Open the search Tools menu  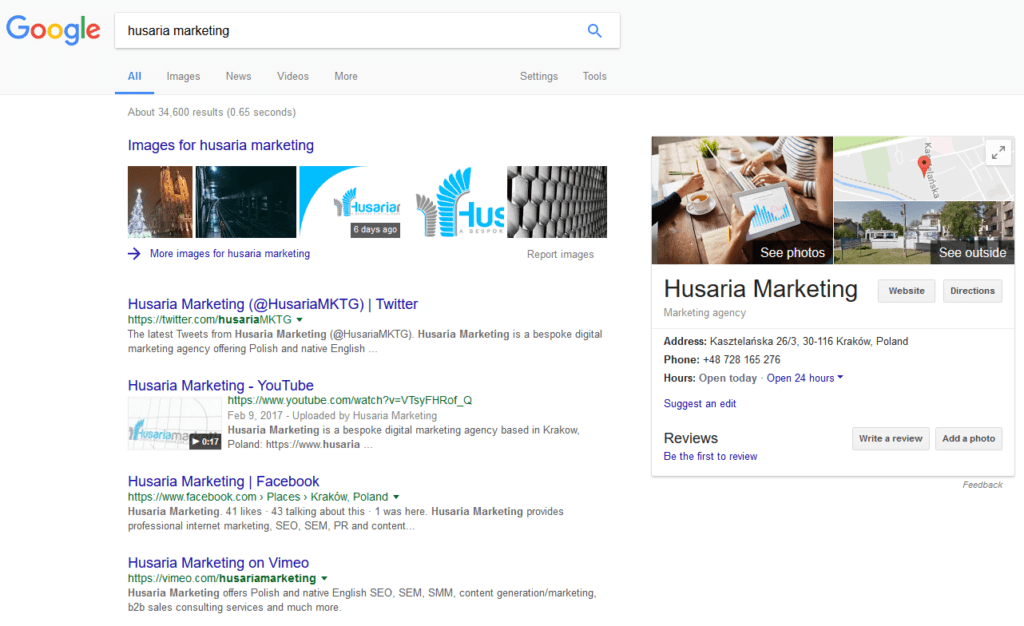click(x=594, y=76)
